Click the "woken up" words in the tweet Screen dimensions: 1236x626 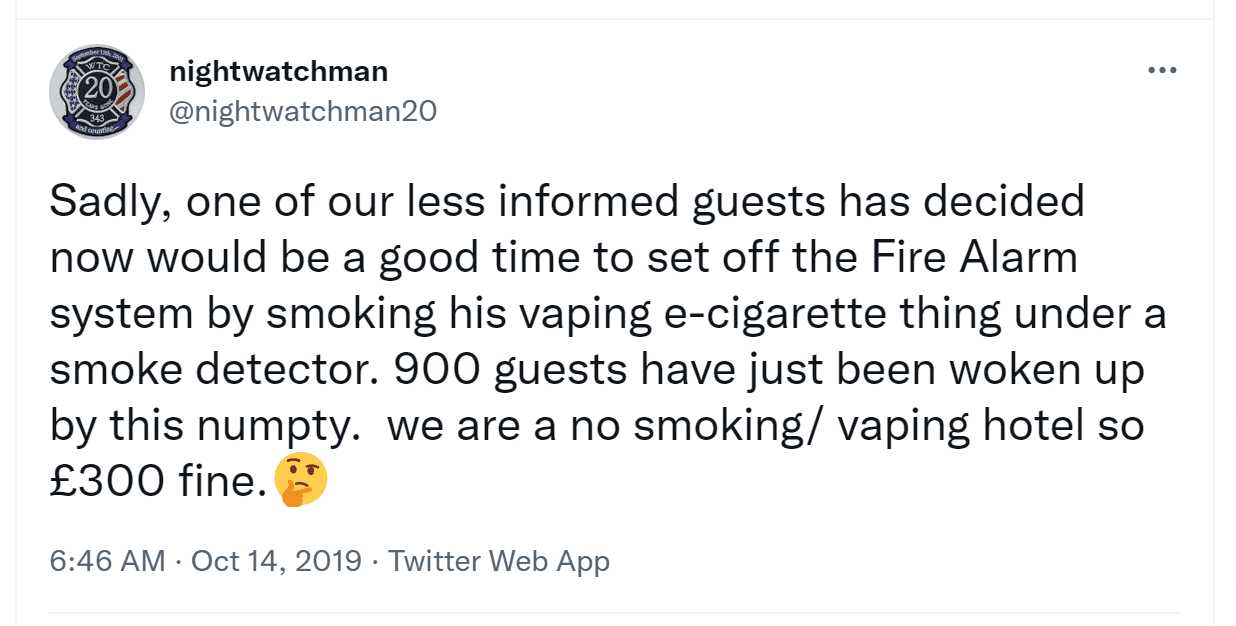click(x=1047, y=371)
